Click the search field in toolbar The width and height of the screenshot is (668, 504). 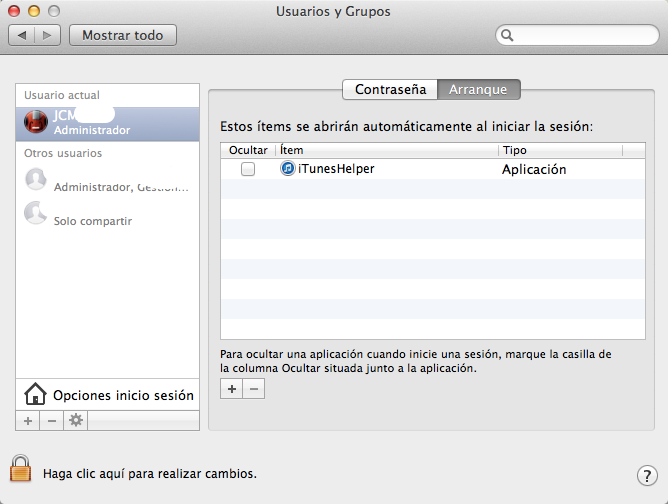577,35
